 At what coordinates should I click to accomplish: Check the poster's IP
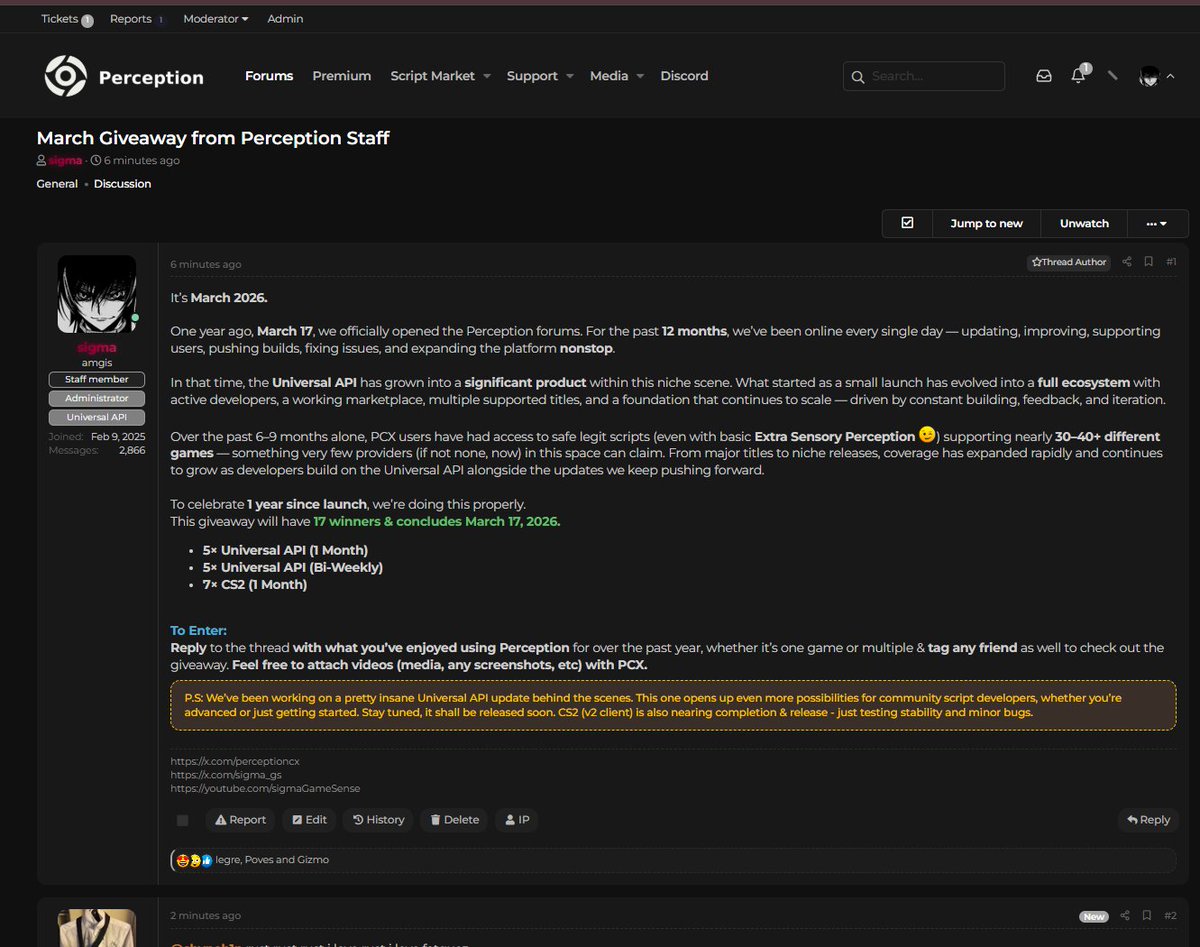pos(517,820)
